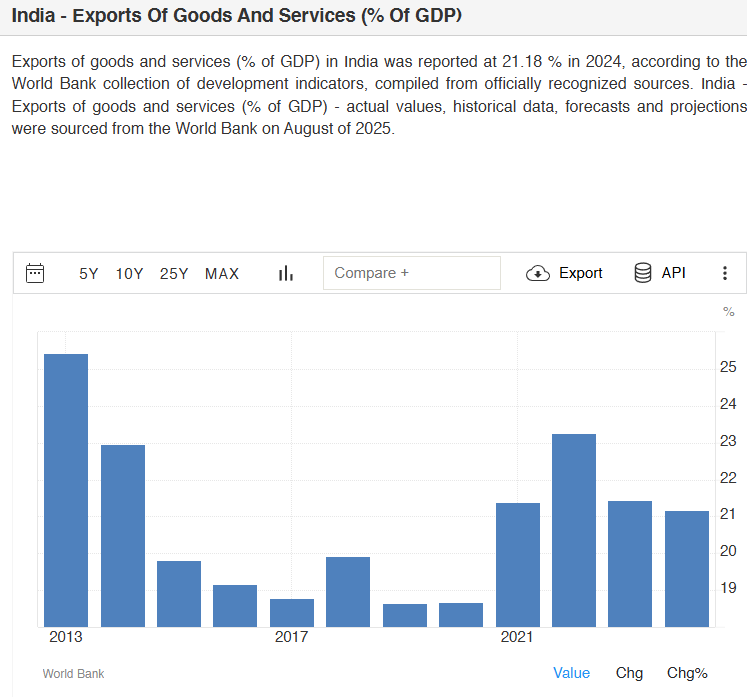Viewport: 747px width, 697px height.
Task: Select the 25Y time range
Action: point(174,273)
